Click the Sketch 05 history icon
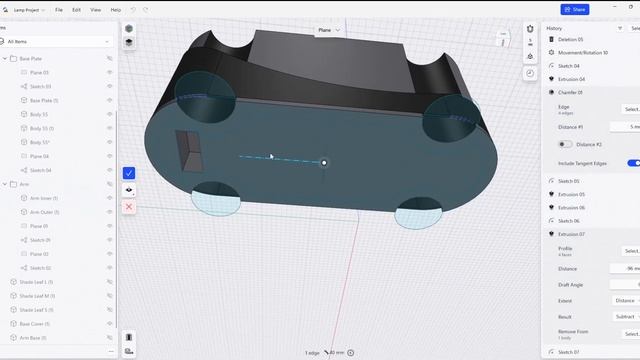The image size is (640, 360). click(x=551, y=181)
